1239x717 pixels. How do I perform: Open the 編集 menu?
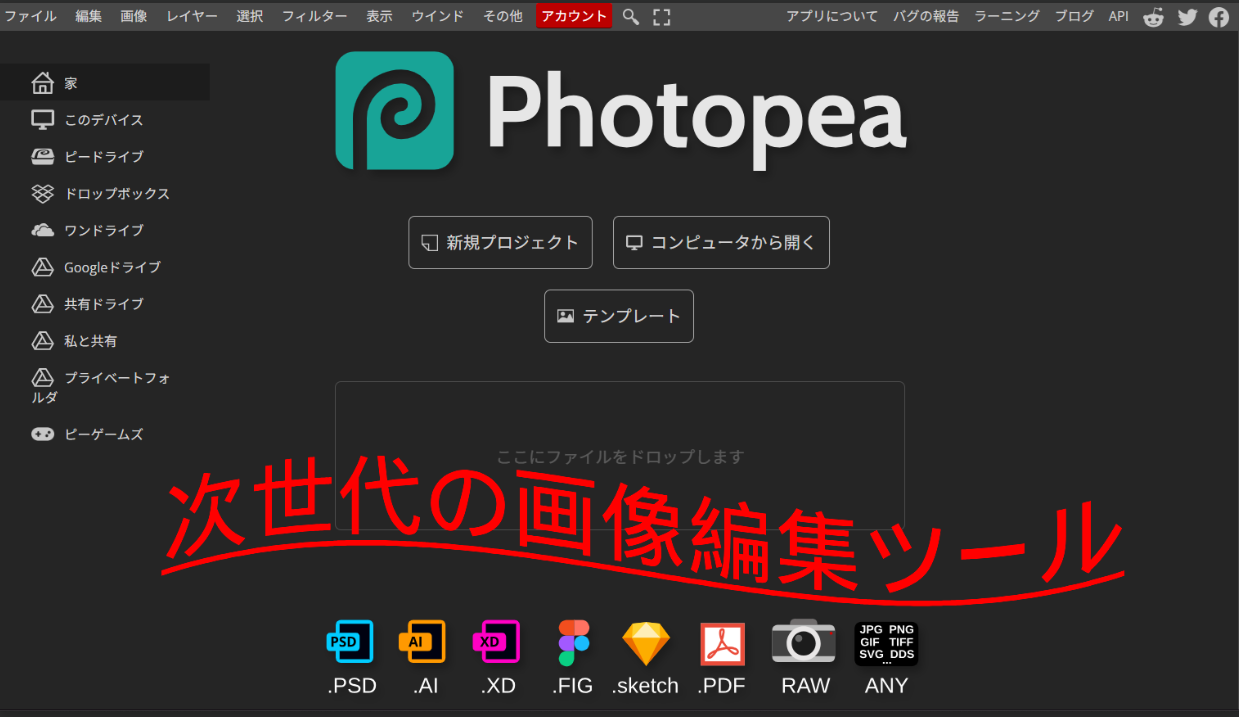coord(89,16)
